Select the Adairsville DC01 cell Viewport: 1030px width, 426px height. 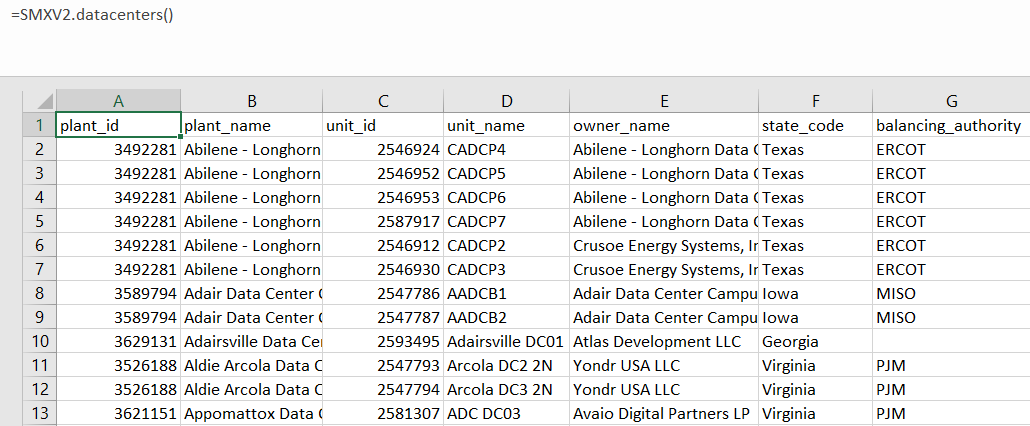point(506,341)
